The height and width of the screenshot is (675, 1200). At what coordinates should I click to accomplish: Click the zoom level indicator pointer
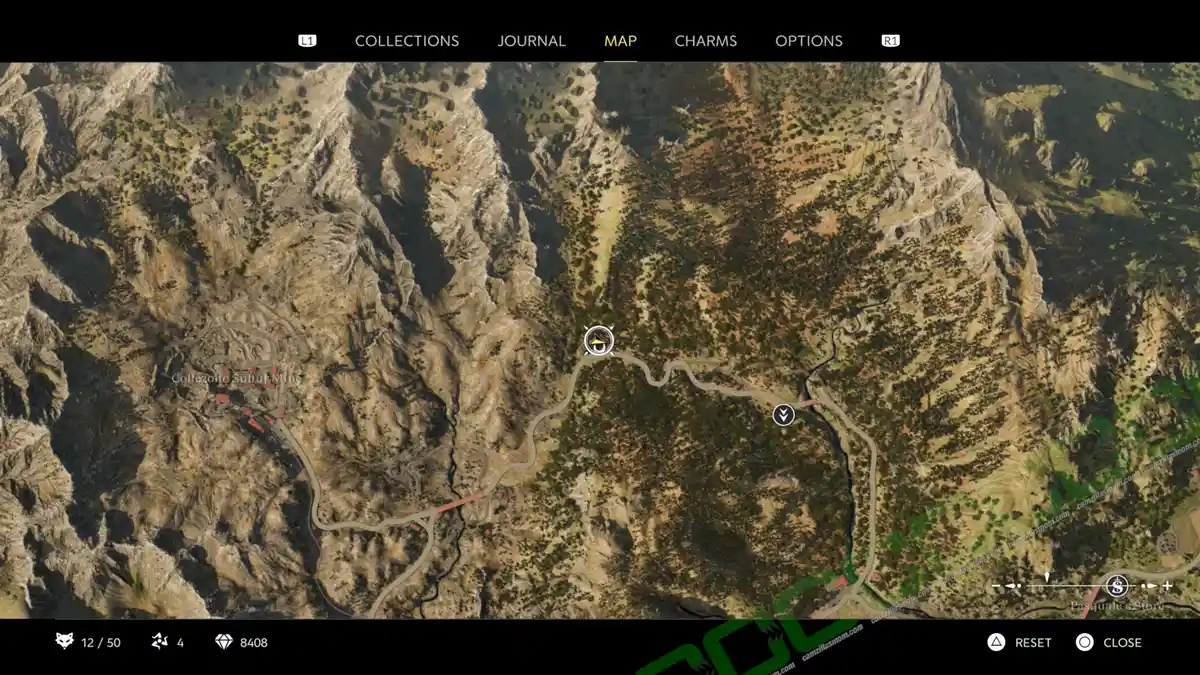(1047, 577)
